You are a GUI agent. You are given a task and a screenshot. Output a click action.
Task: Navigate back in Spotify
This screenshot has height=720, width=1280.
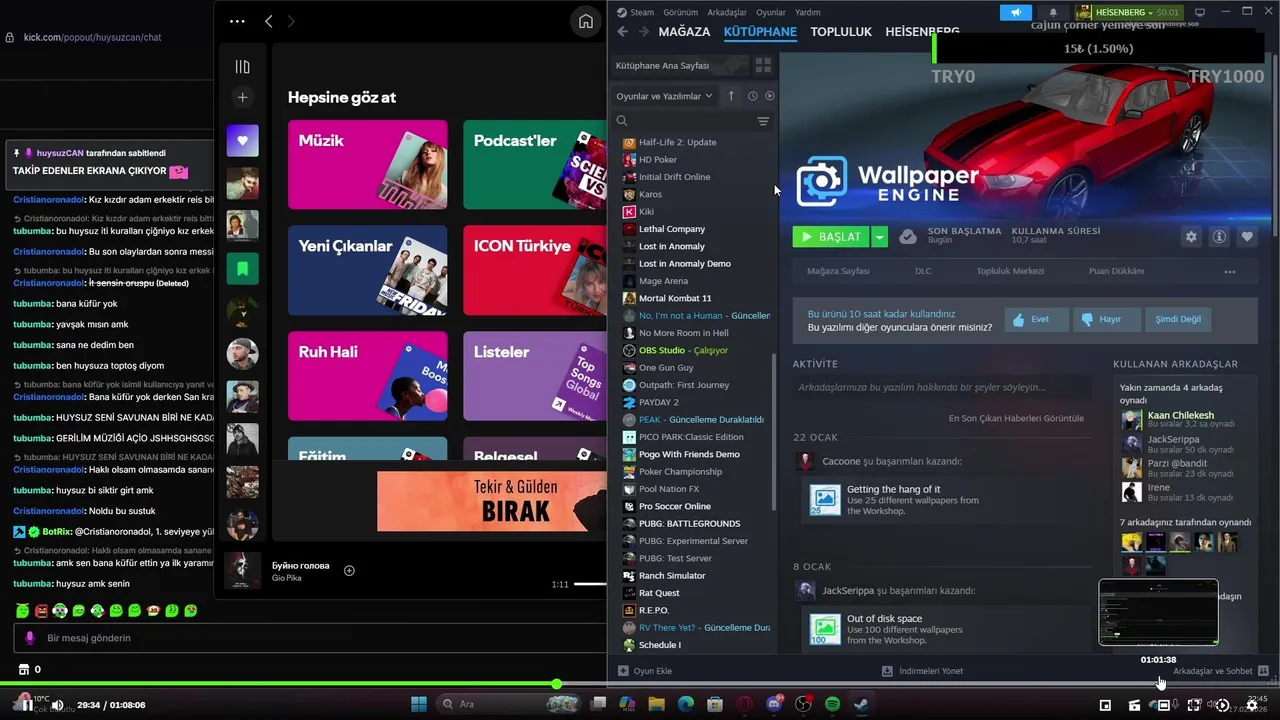[268, 21]
